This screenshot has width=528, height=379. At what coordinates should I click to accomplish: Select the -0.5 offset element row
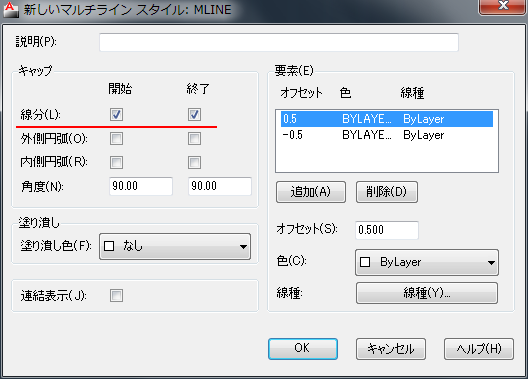[387, 135]
